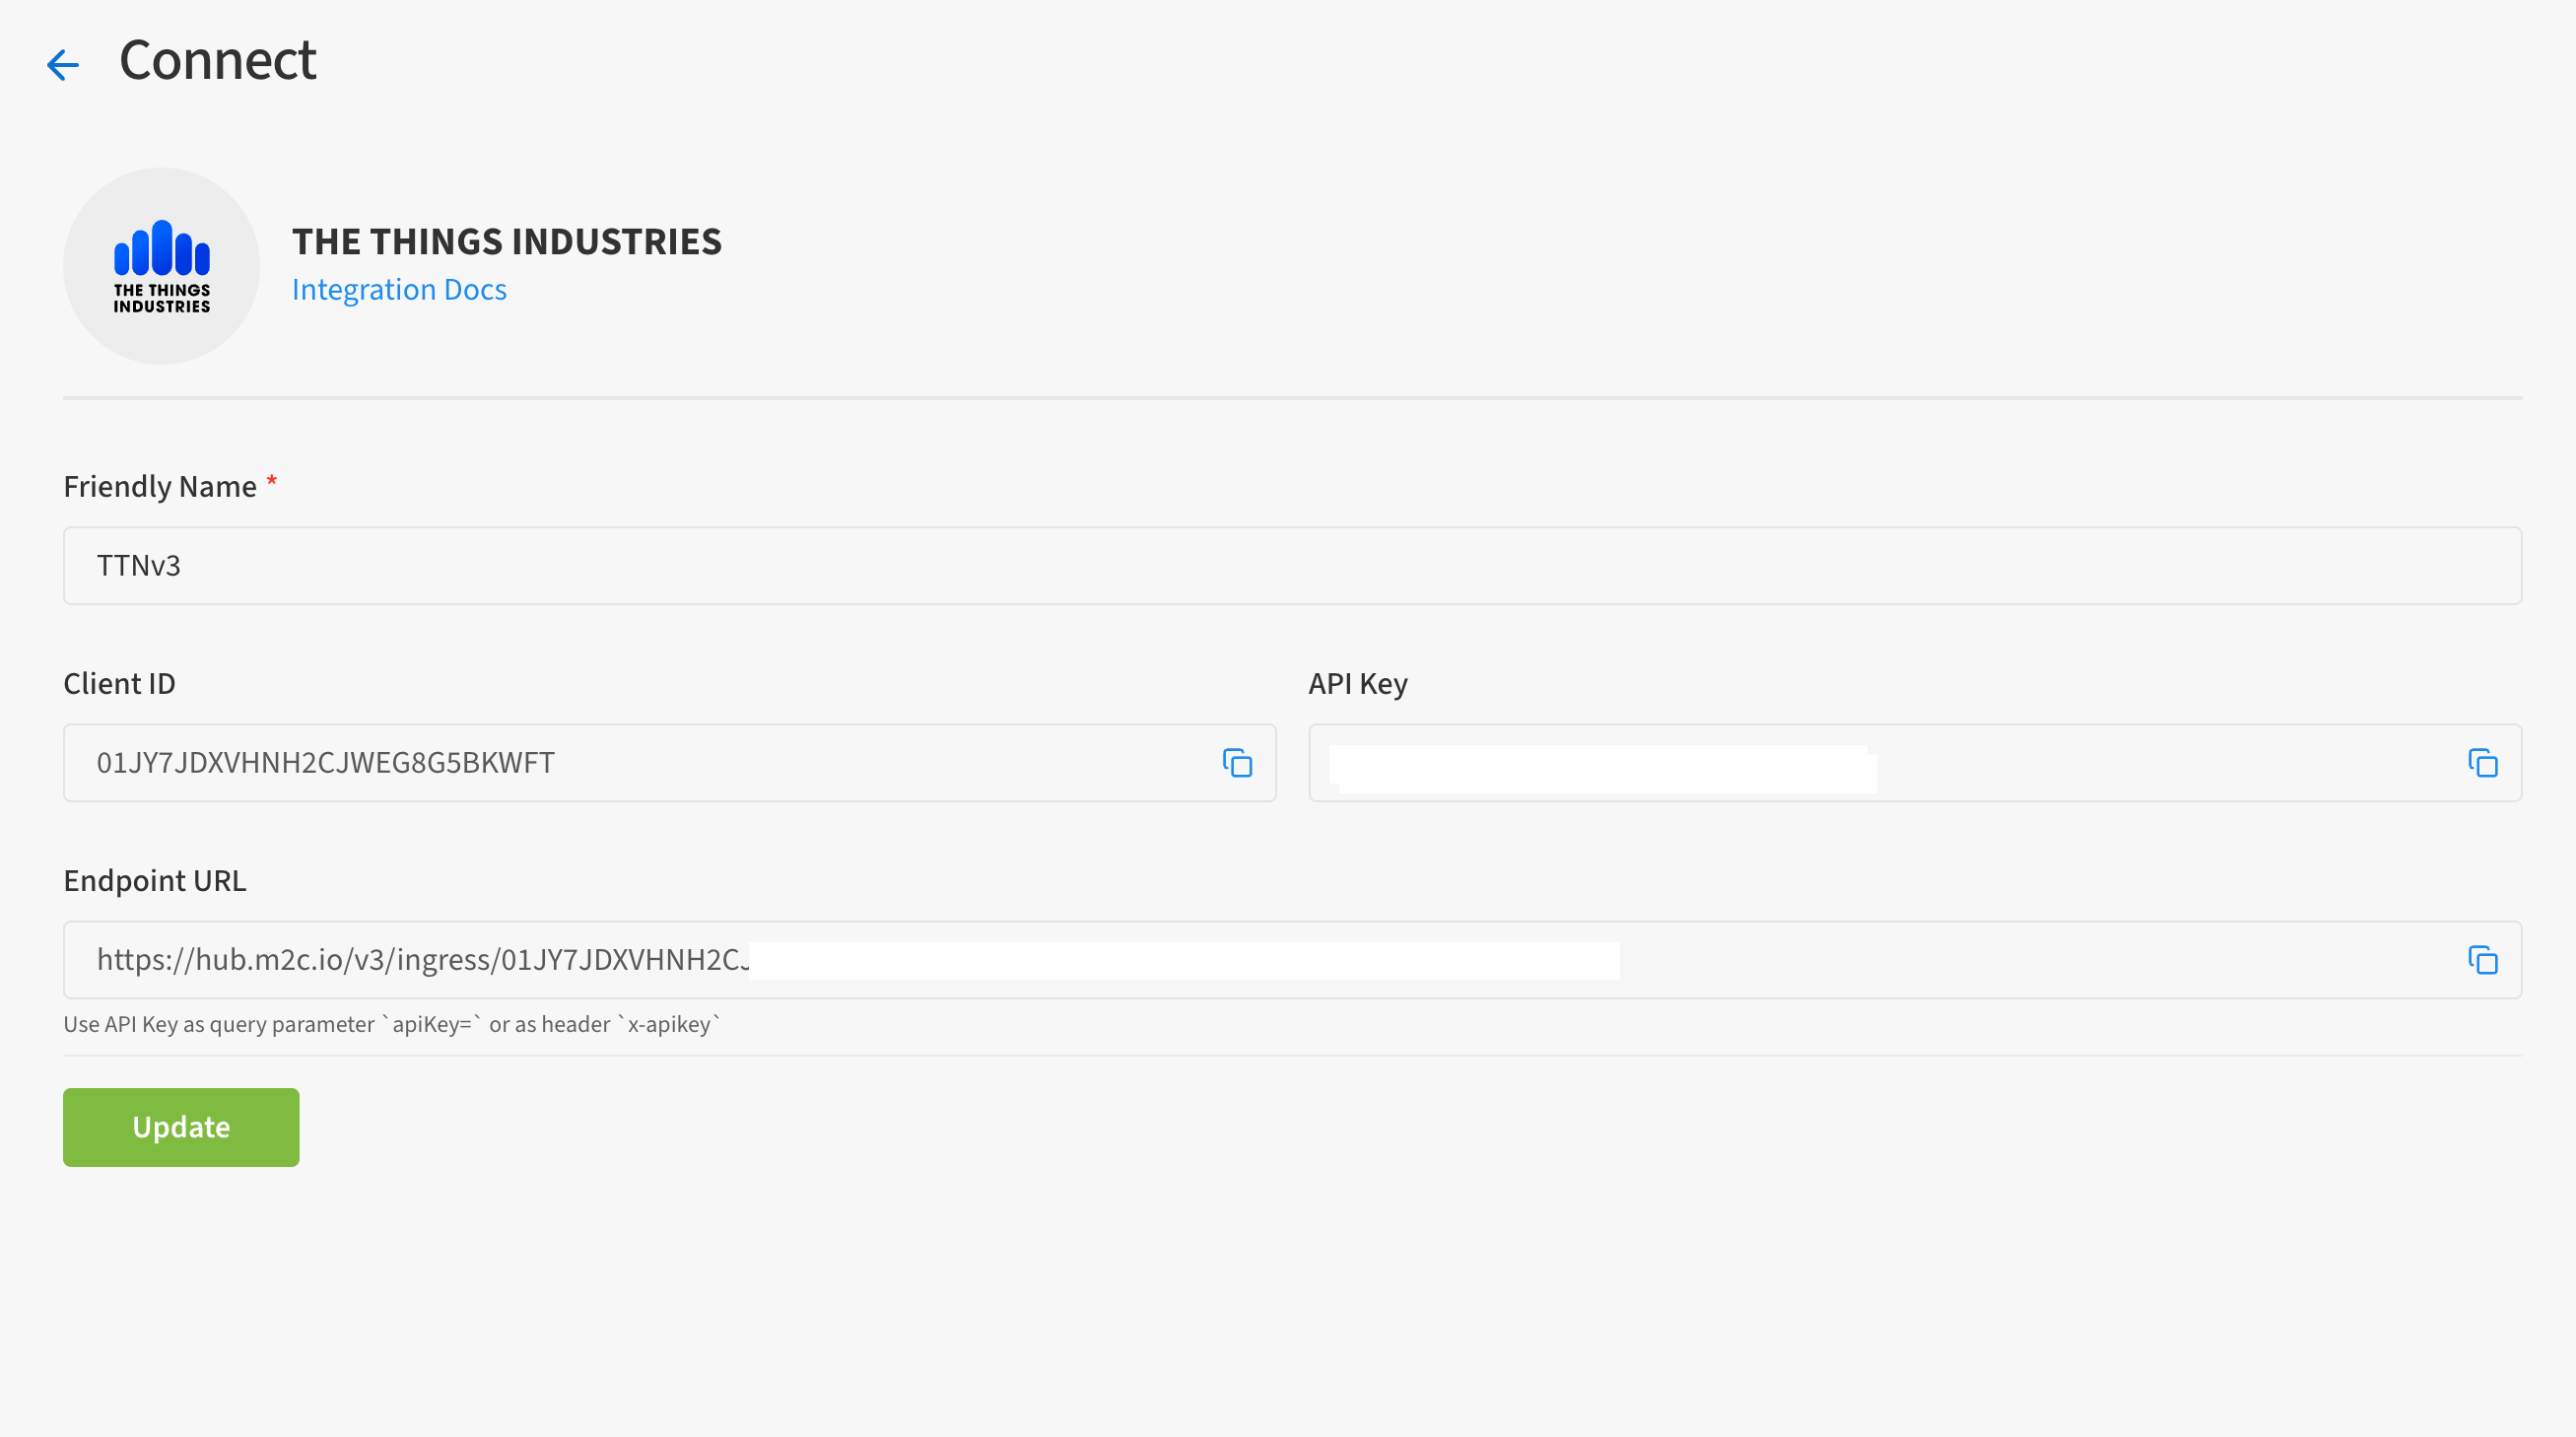Click the API Key label
The image size is (2576, 1437).
pyautogui.click(x=1357, y=684)
